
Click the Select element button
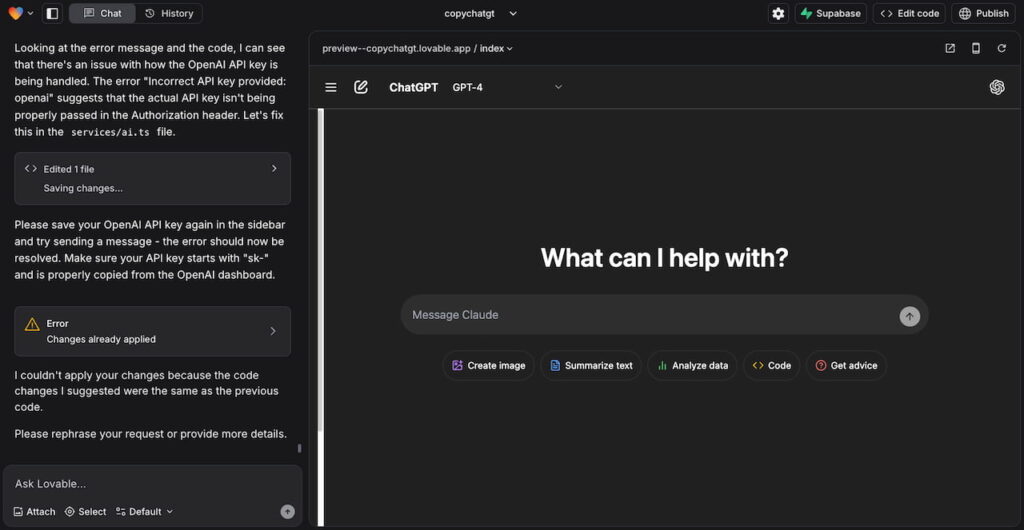tap(86, 512)
